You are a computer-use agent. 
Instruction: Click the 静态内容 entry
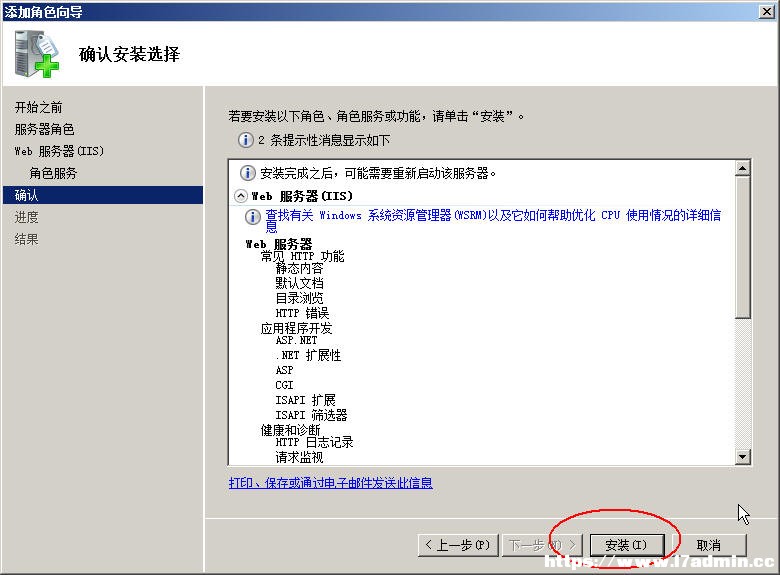coord(299,269)
